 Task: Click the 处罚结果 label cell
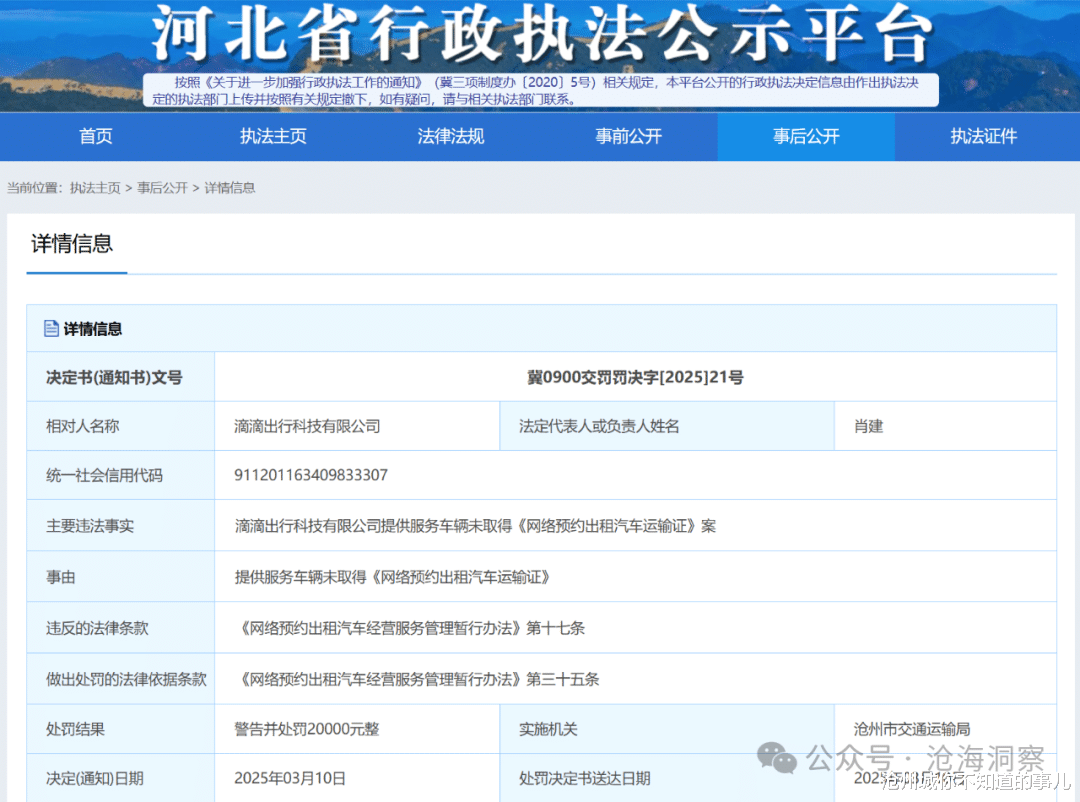coord(121,729)
